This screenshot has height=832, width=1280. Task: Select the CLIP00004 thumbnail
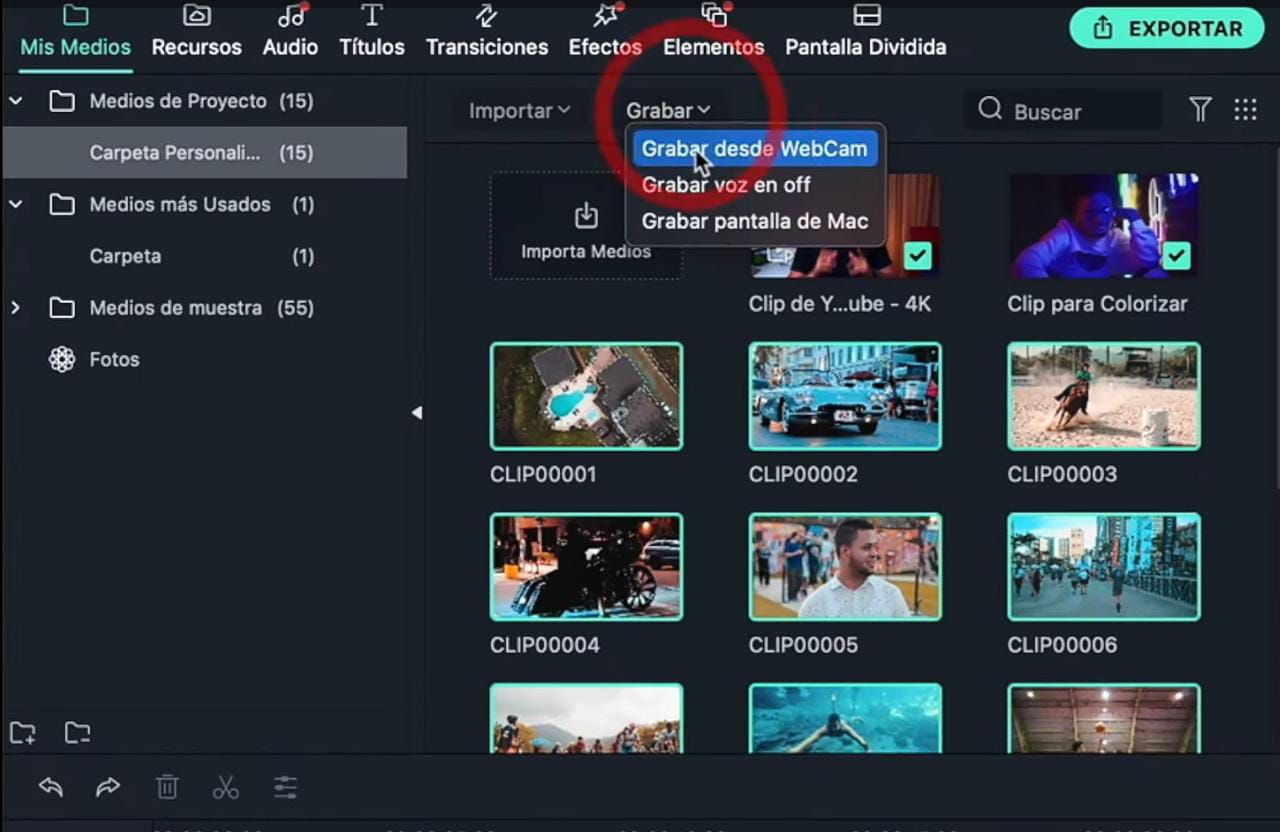(586, 567)
